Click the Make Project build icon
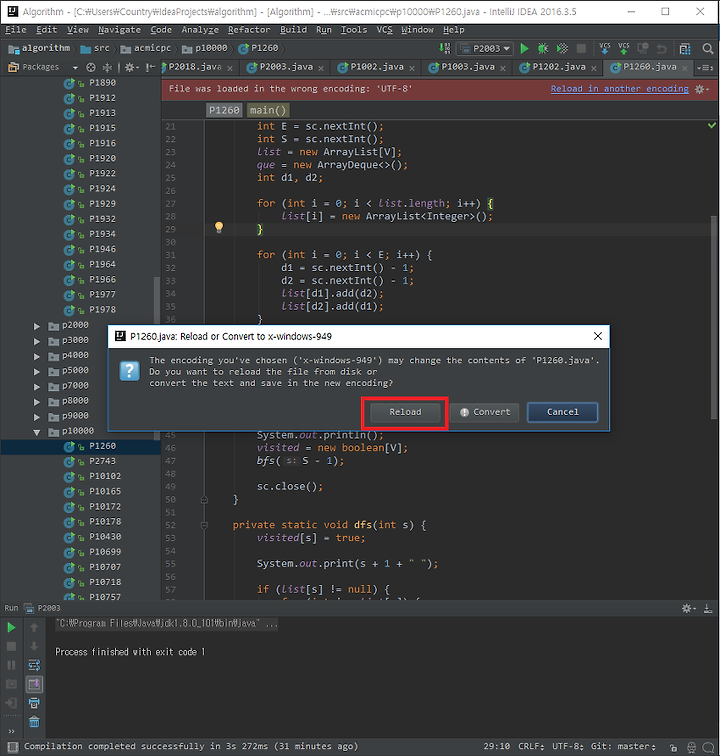Screen dimensions: 720x756 [x=444, y=48]
